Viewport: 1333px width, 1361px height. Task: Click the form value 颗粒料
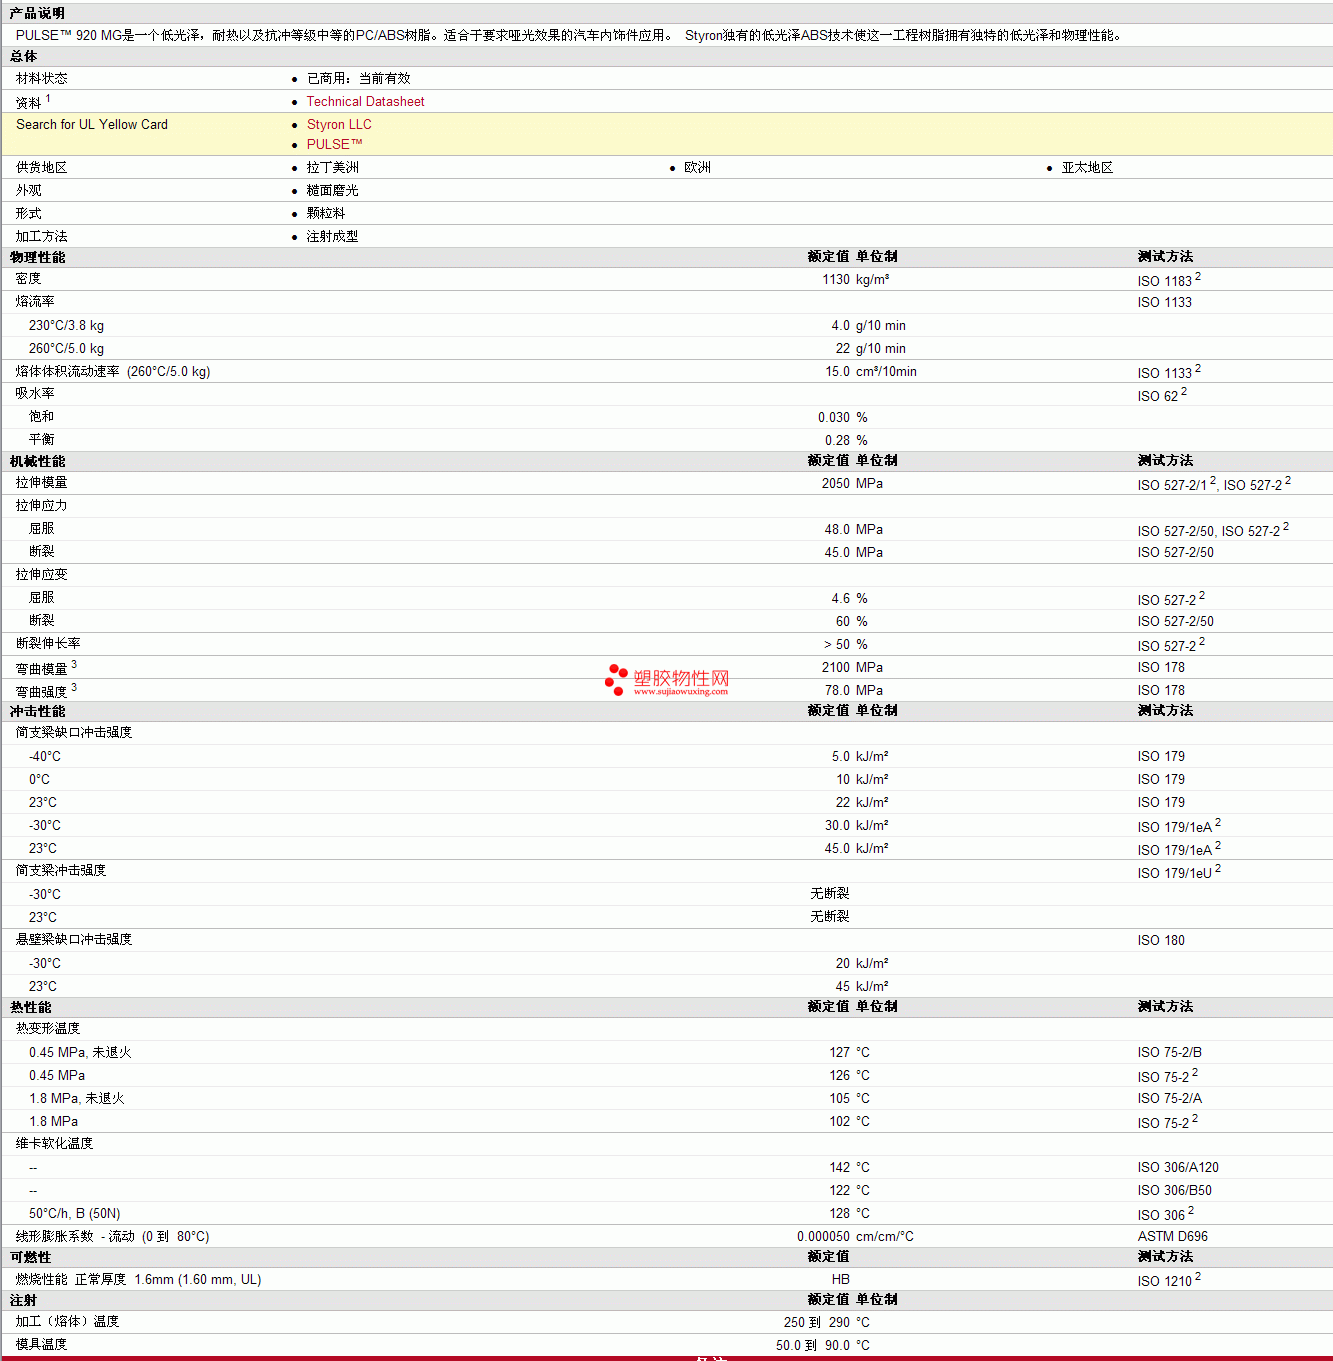tap(326, 213)
